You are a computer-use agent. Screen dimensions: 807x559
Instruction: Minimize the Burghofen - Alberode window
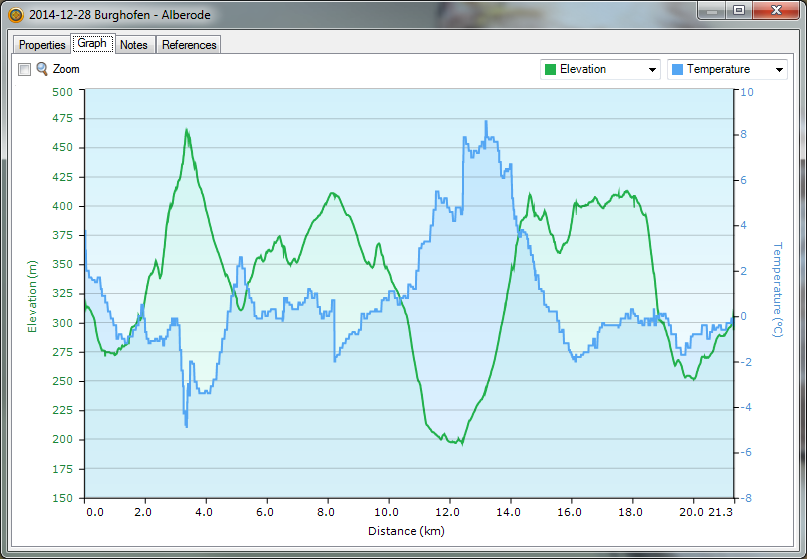tap(711, 10)
